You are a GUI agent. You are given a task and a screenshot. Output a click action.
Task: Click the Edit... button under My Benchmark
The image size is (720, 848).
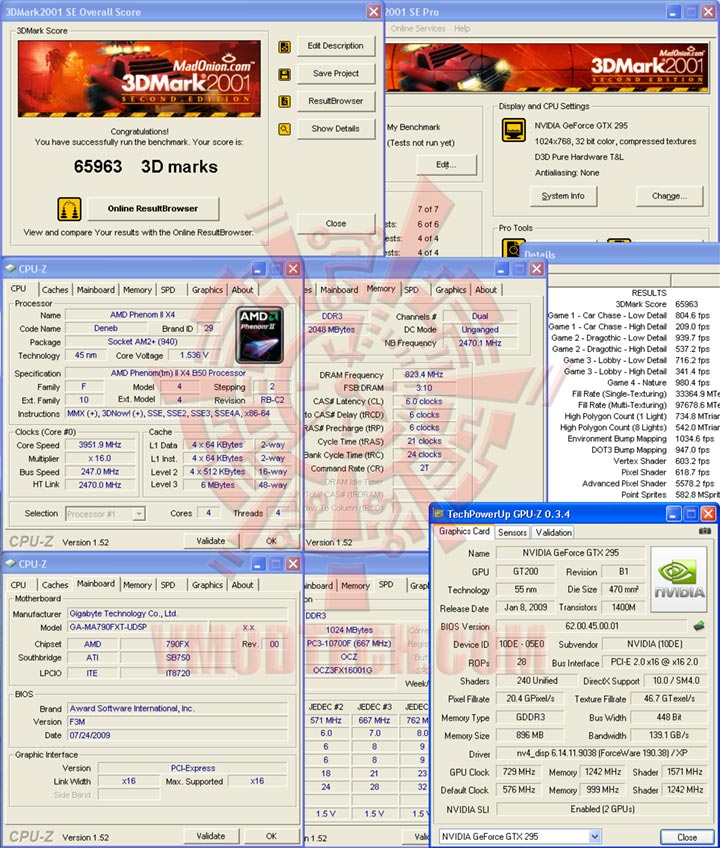(x=446, y=165)
